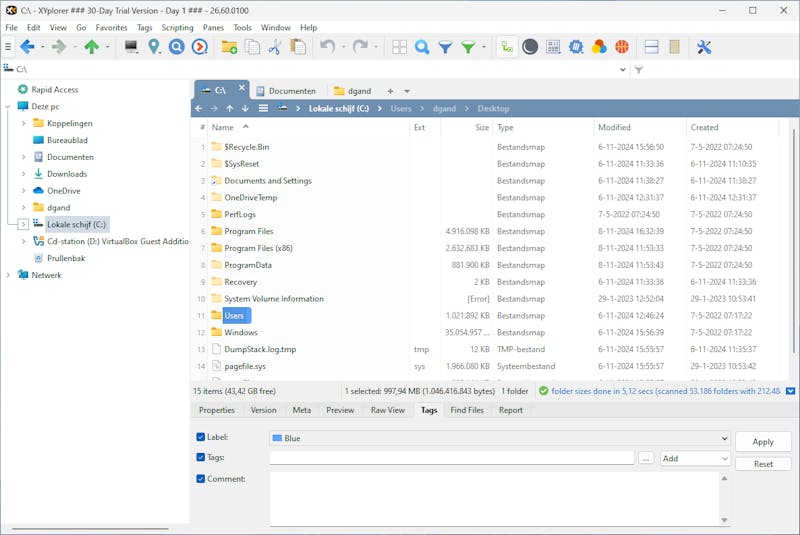Toggle the Tags checkbox

pos(201,458)
